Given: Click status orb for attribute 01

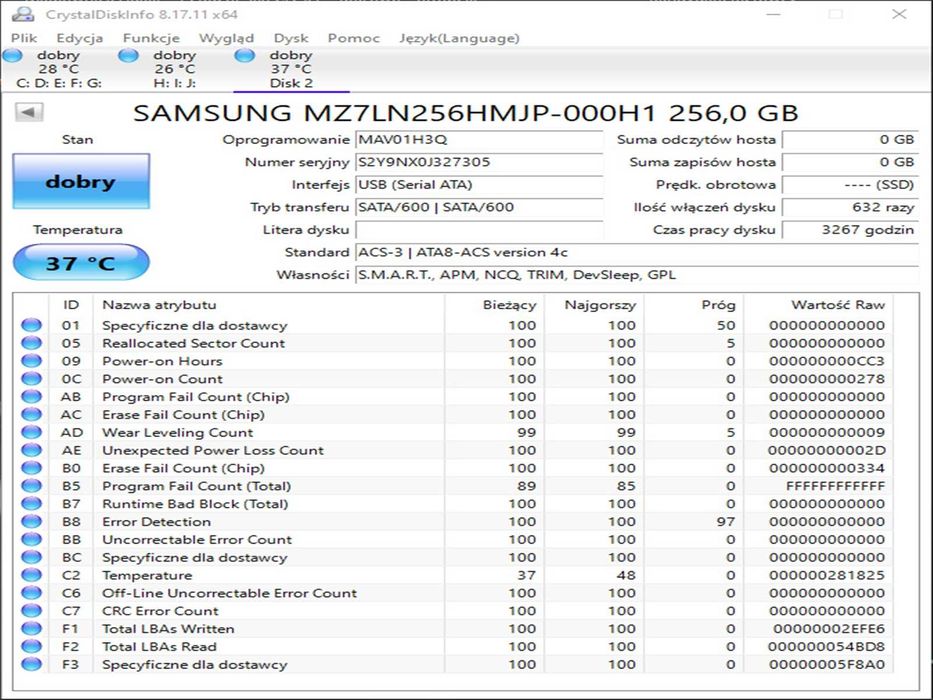Looking at the screenshot, I should point(32,325).
